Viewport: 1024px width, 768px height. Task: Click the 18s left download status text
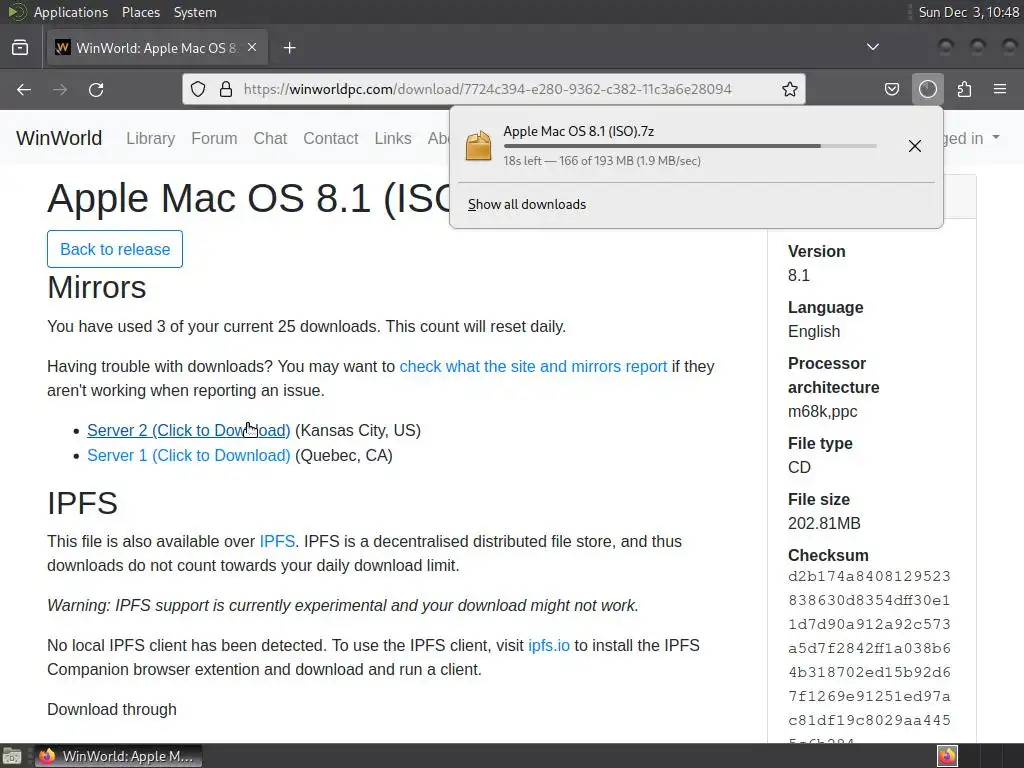click(601, 161)
